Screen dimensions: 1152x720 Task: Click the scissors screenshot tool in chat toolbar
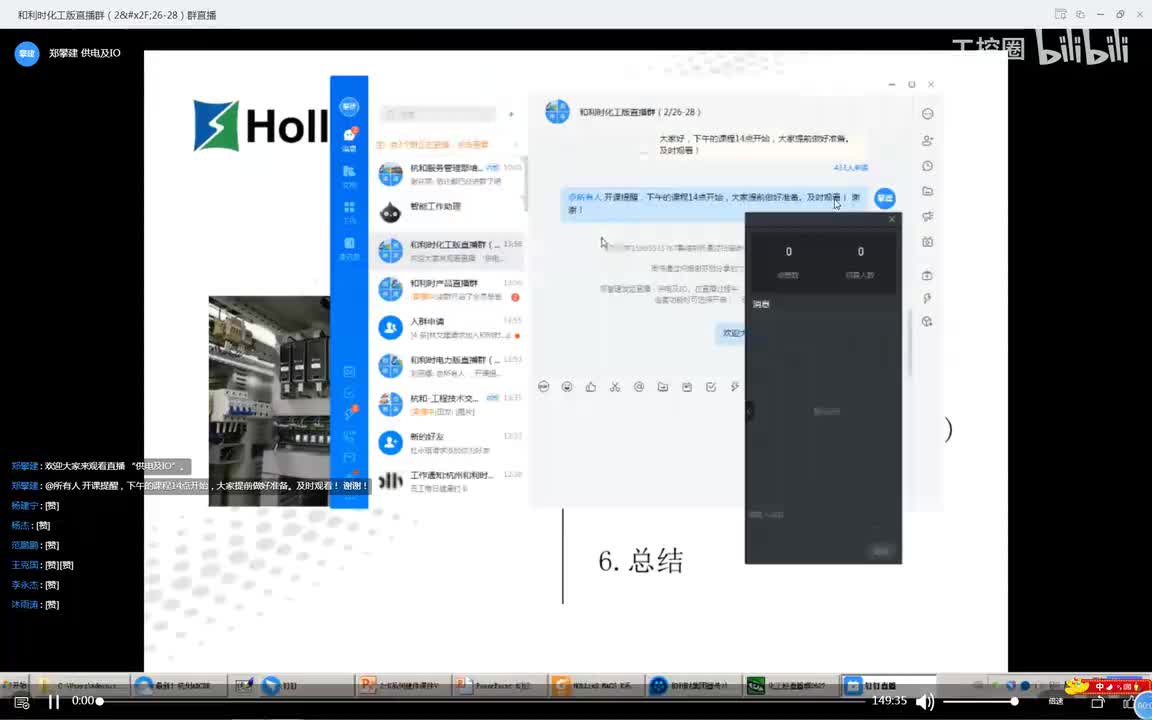(615, 386)
